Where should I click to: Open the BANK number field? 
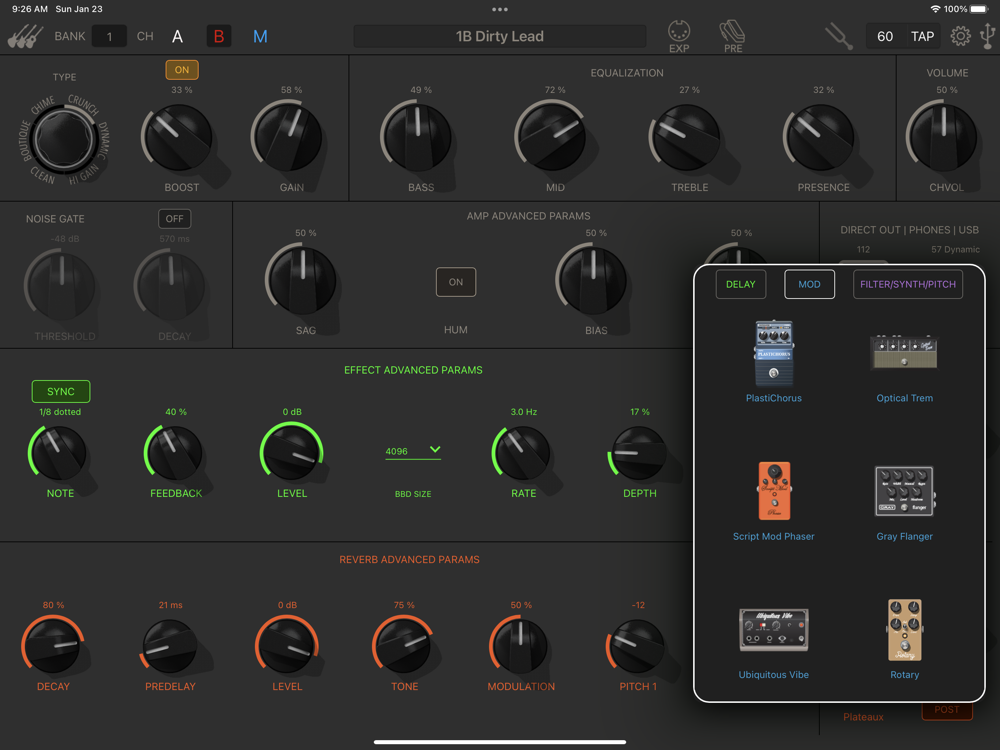109,36
